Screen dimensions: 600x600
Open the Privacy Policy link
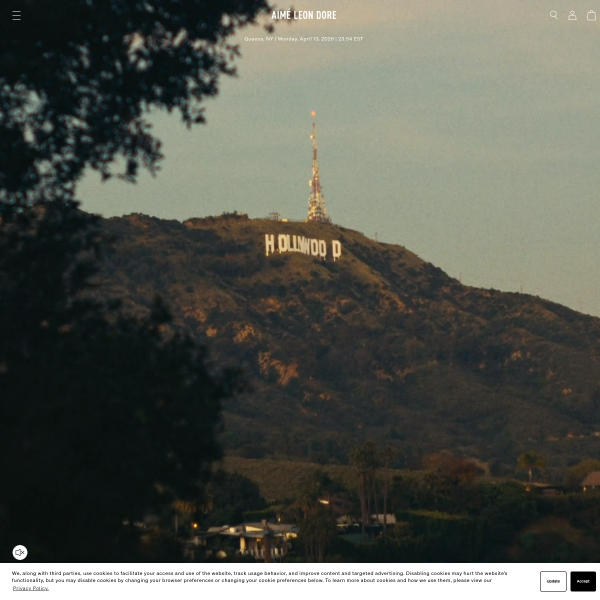point(30,588)
